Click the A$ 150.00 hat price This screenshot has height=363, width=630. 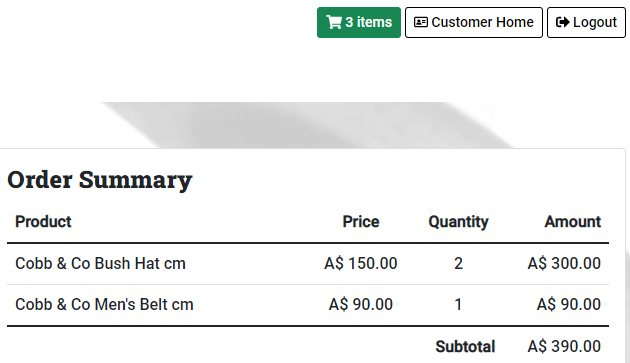pyautogui.click(x=361, y=264)
